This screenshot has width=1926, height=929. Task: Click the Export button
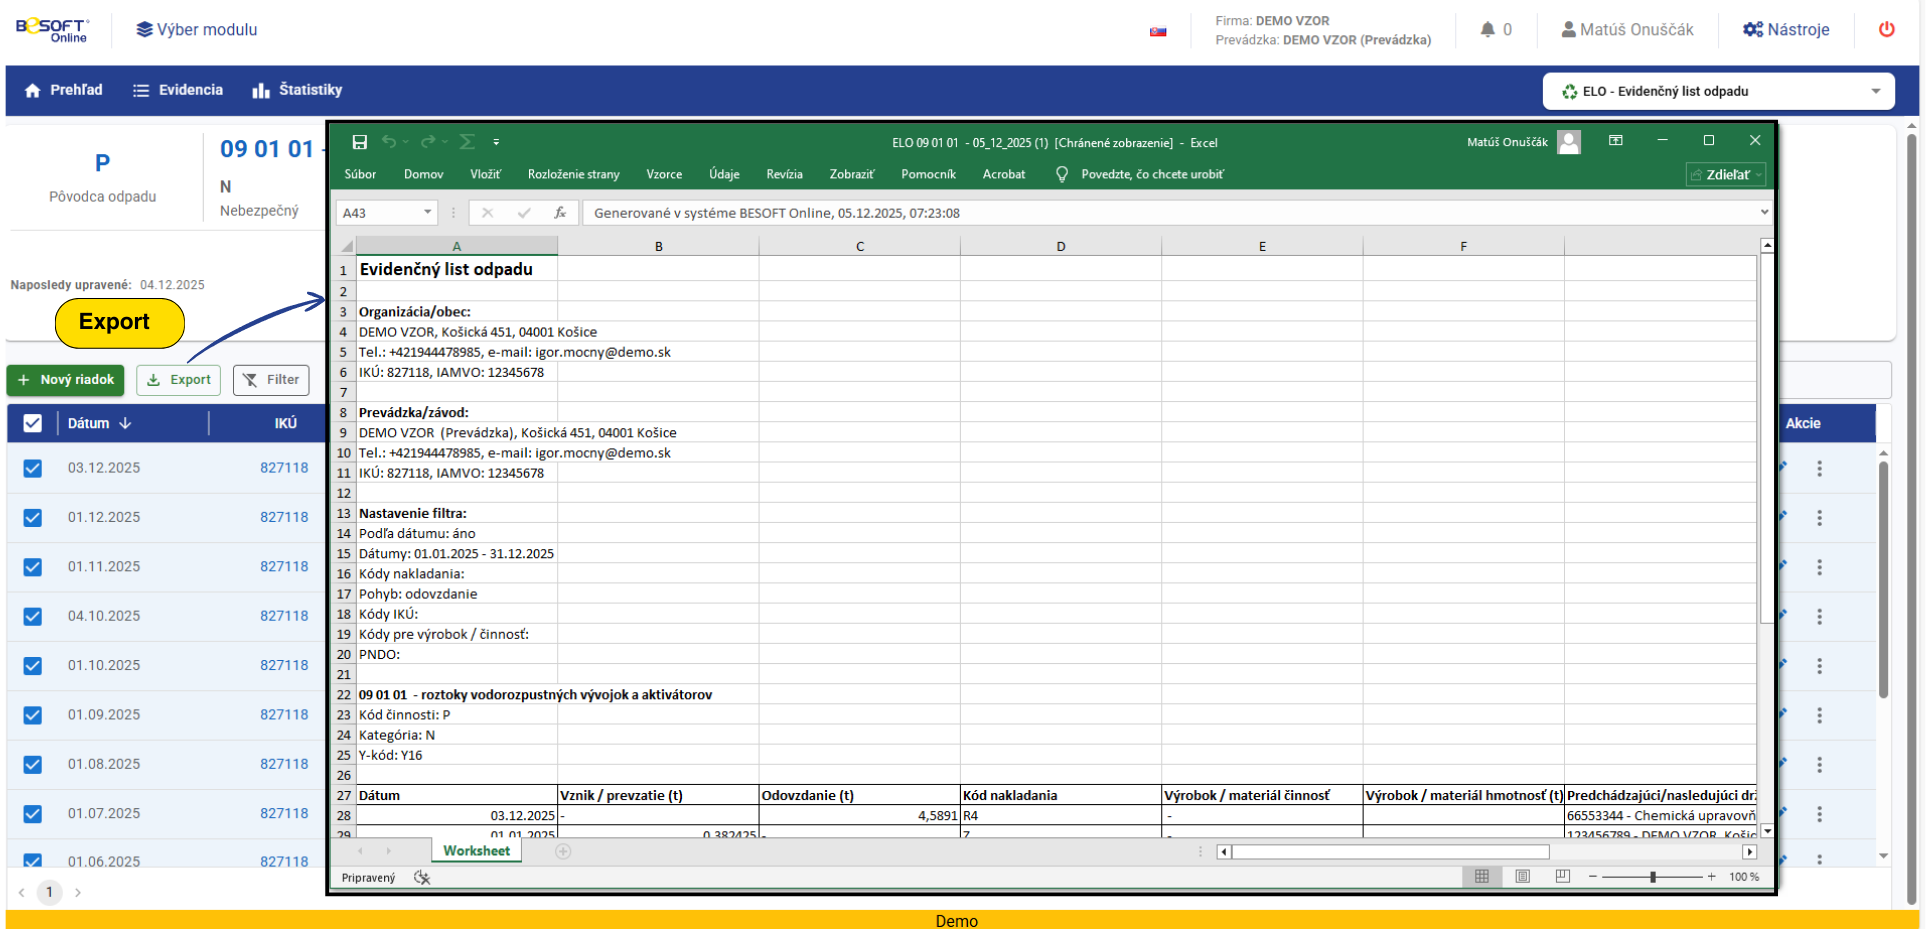(x=179, y=380)
